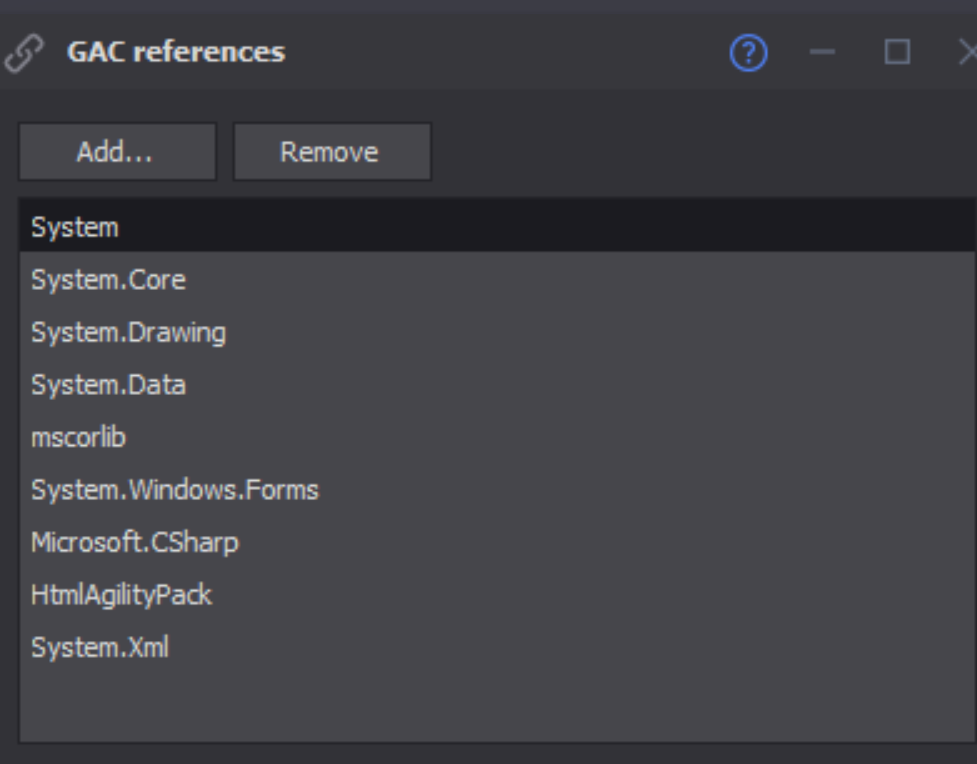Minimize the GAC references window
Viewport: 977px width, 764px height.
point(822,52)
